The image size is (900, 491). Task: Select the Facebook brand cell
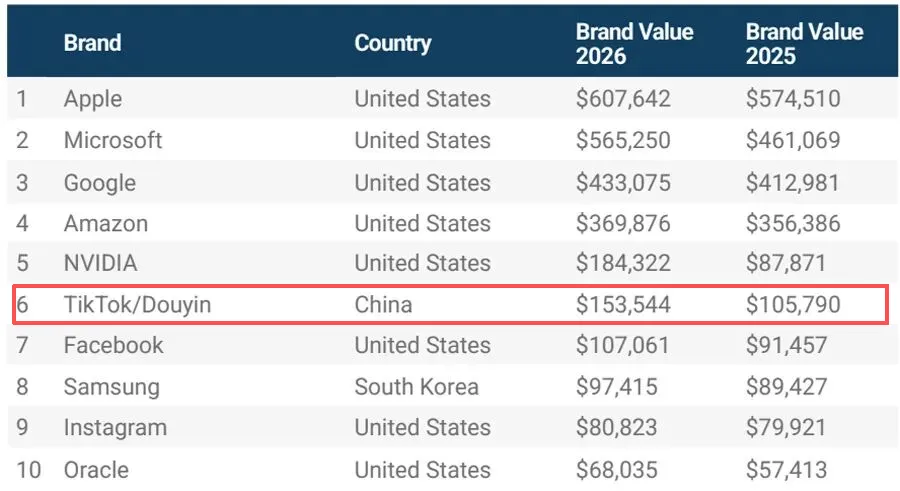click(x=113, y=346)
